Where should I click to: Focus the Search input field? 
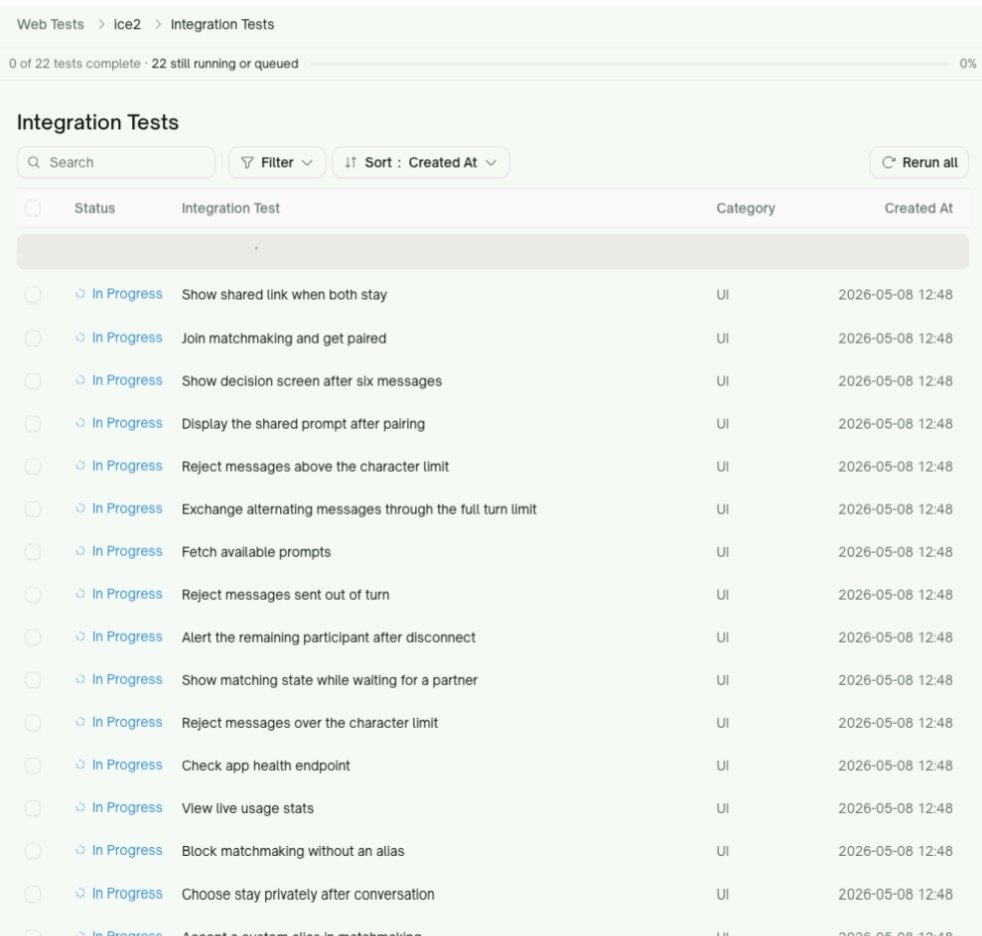(116, 163)
